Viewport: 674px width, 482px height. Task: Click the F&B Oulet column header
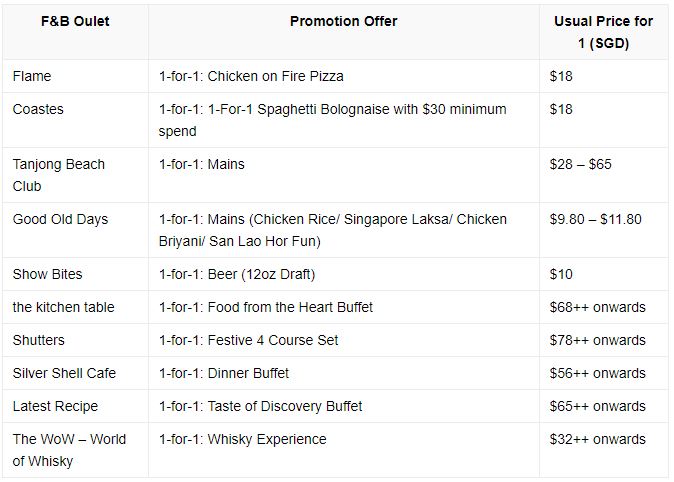pyautogui.click(x=75, y=21)
